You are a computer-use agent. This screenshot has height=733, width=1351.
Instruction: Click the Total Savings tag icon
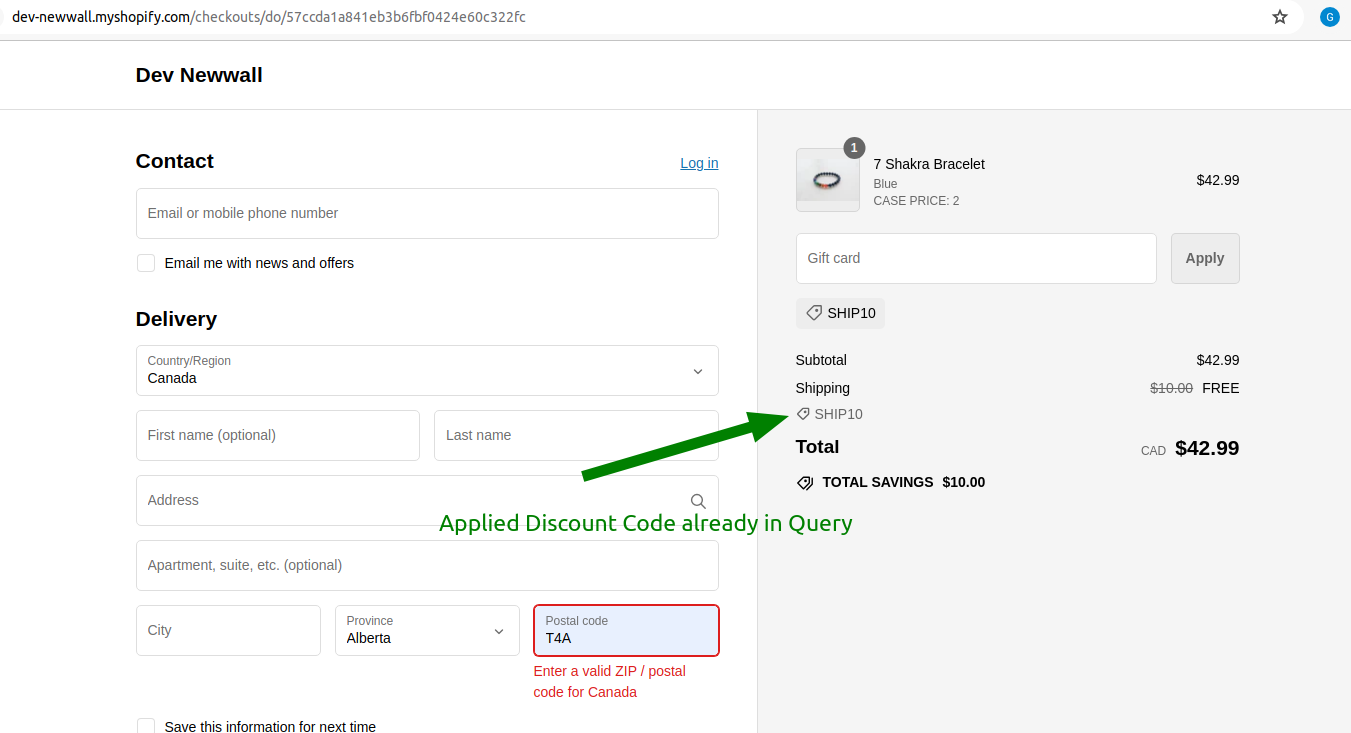pos(805,483)
